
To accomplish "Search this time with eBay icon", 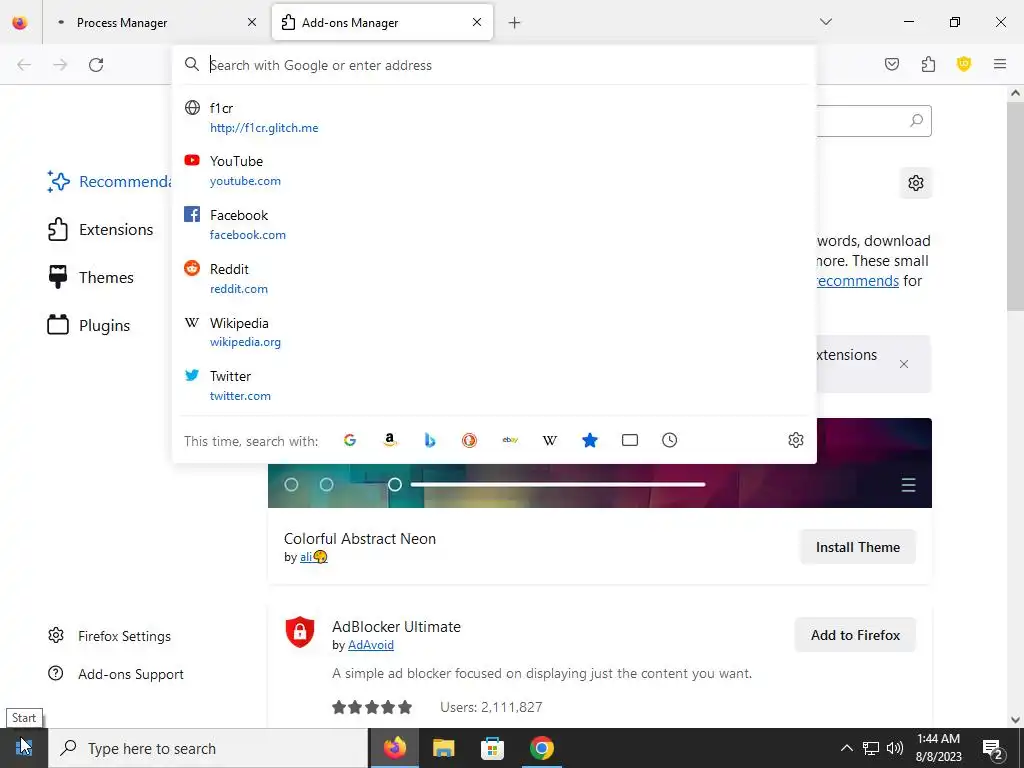I will [x=510, y=440].
